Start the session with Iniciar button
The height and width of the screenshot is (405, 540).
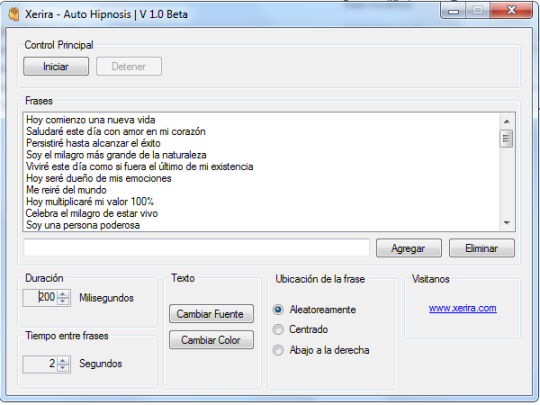56,66
